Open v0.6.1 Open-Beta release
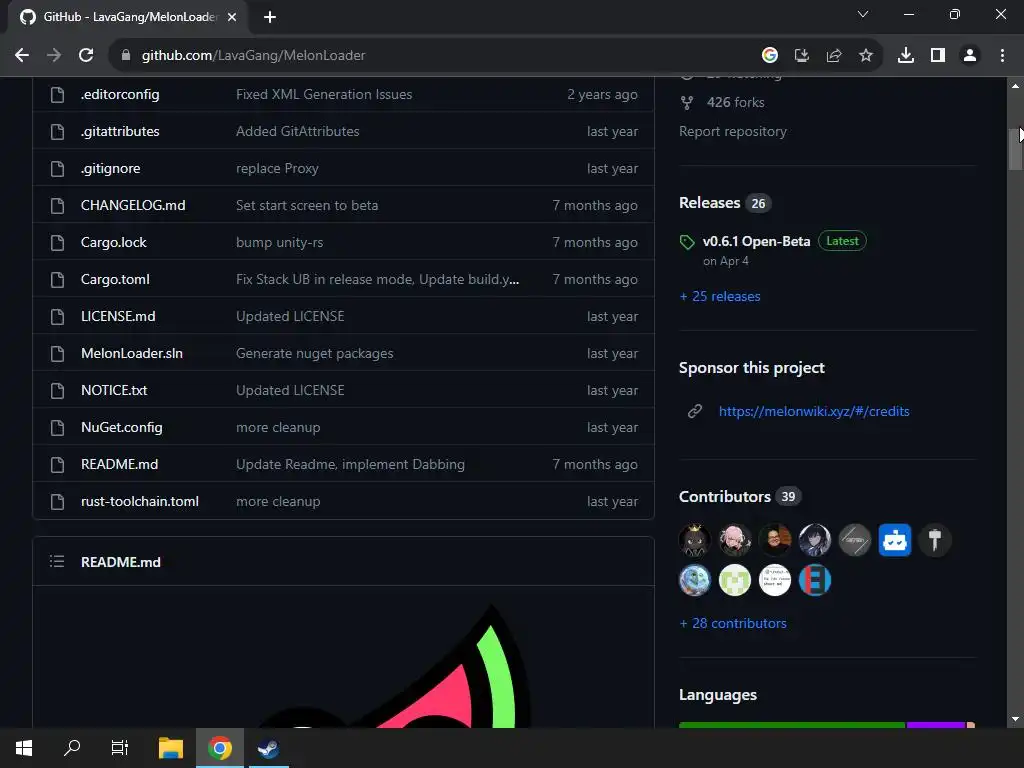 pos(756,241)
